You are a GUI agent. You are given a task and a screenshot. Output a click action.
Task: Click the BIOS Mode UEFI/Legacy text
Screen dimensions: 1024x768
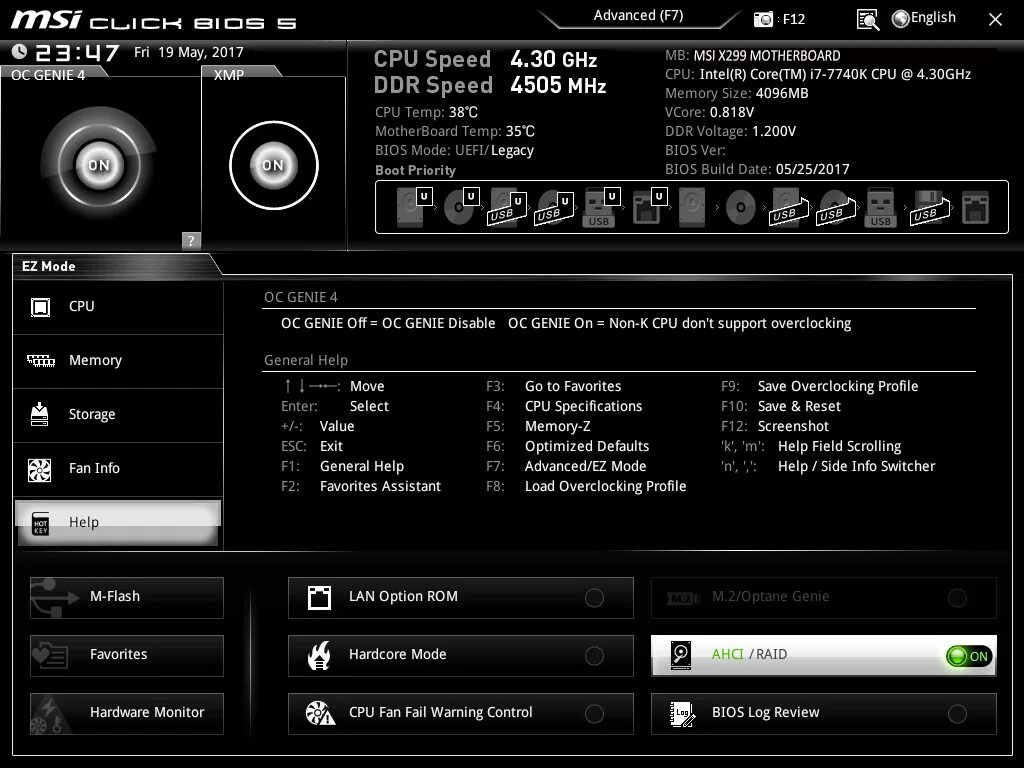coord(454,150)
